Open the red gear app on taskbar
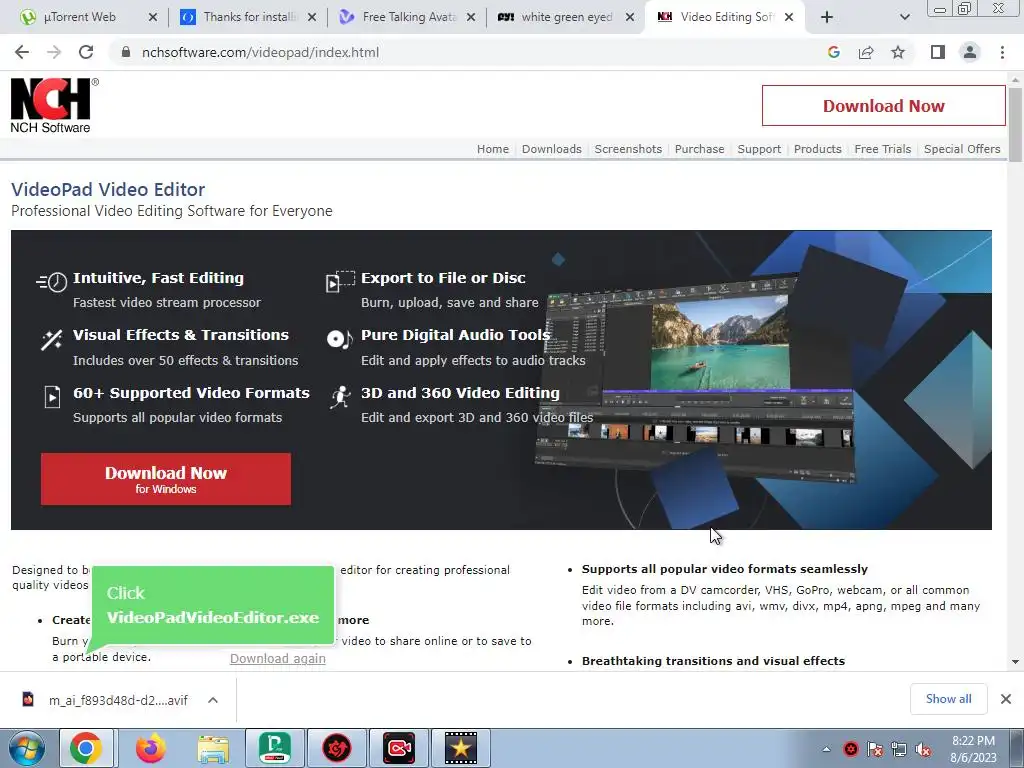The width and height of the screenshot is (1024, 768). (337, 748)
